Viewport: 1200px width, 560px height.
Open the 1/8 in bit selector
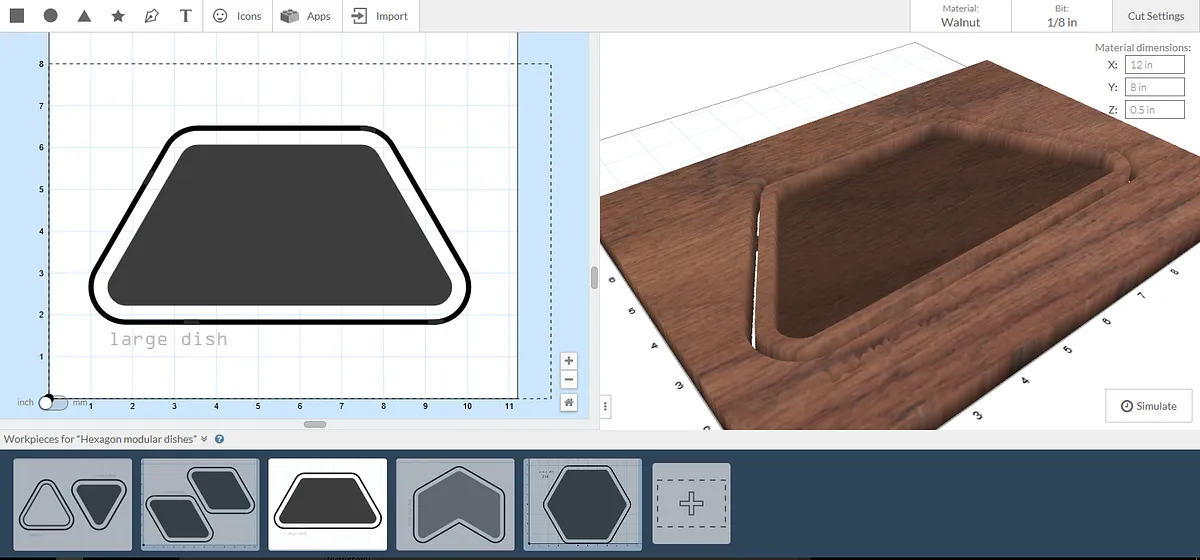[x=1062, y=16]
